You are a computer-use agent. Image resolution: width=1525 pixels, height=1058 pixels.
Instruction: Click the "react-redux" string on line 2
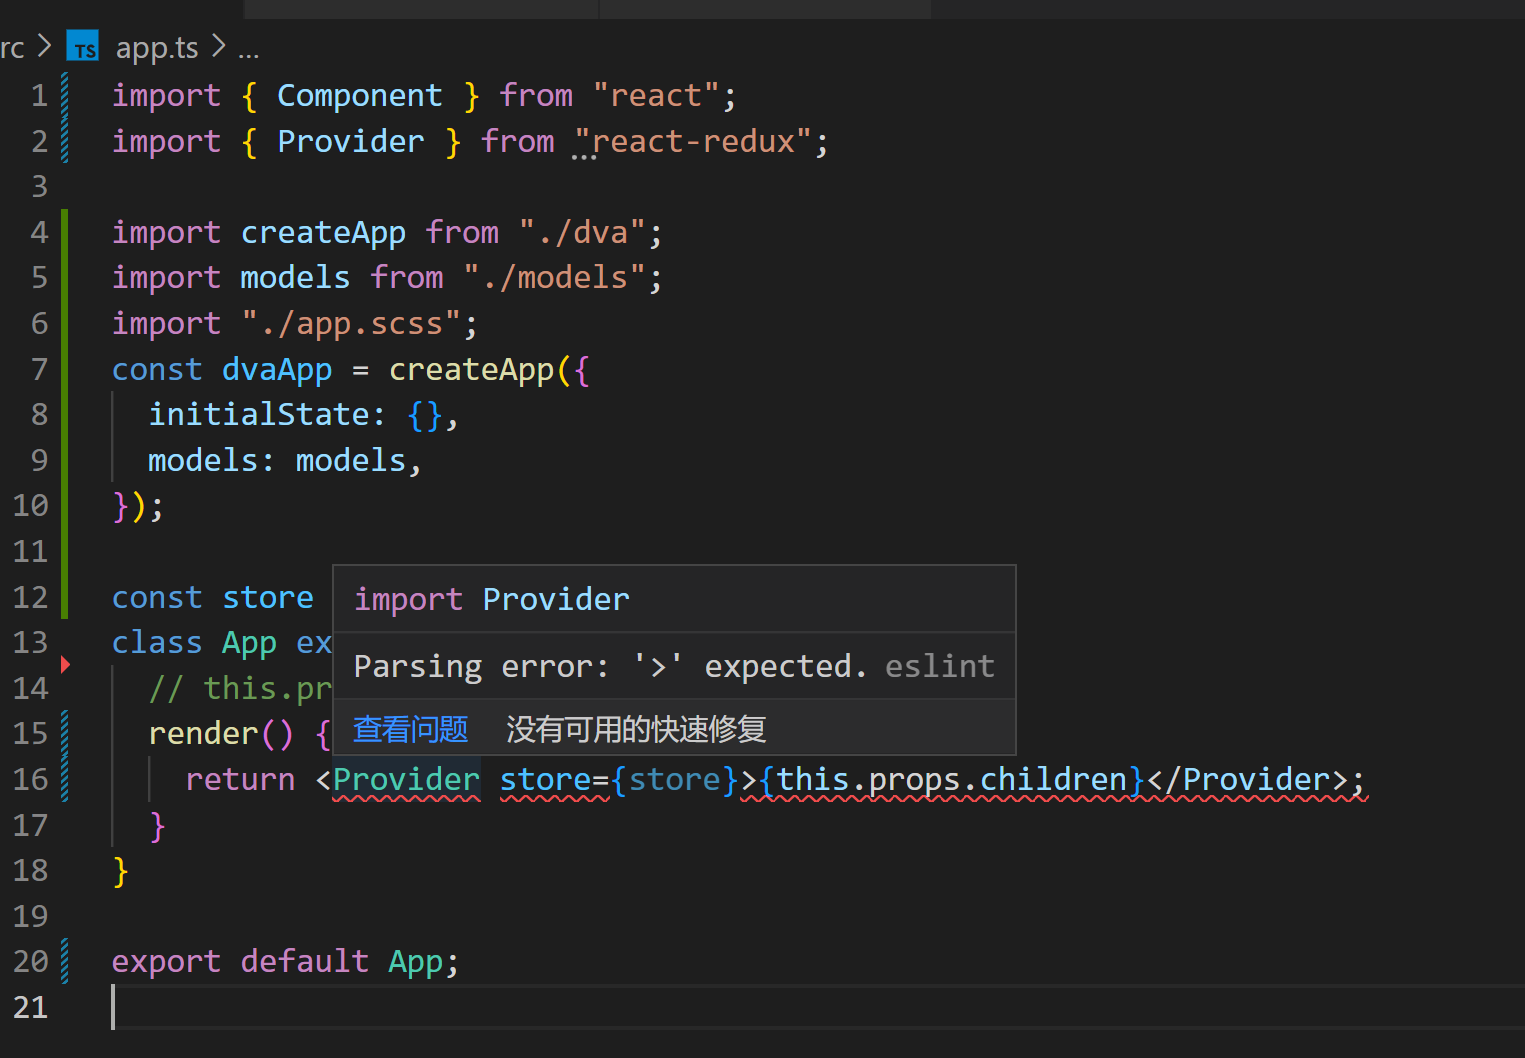(x=693, y=141)
